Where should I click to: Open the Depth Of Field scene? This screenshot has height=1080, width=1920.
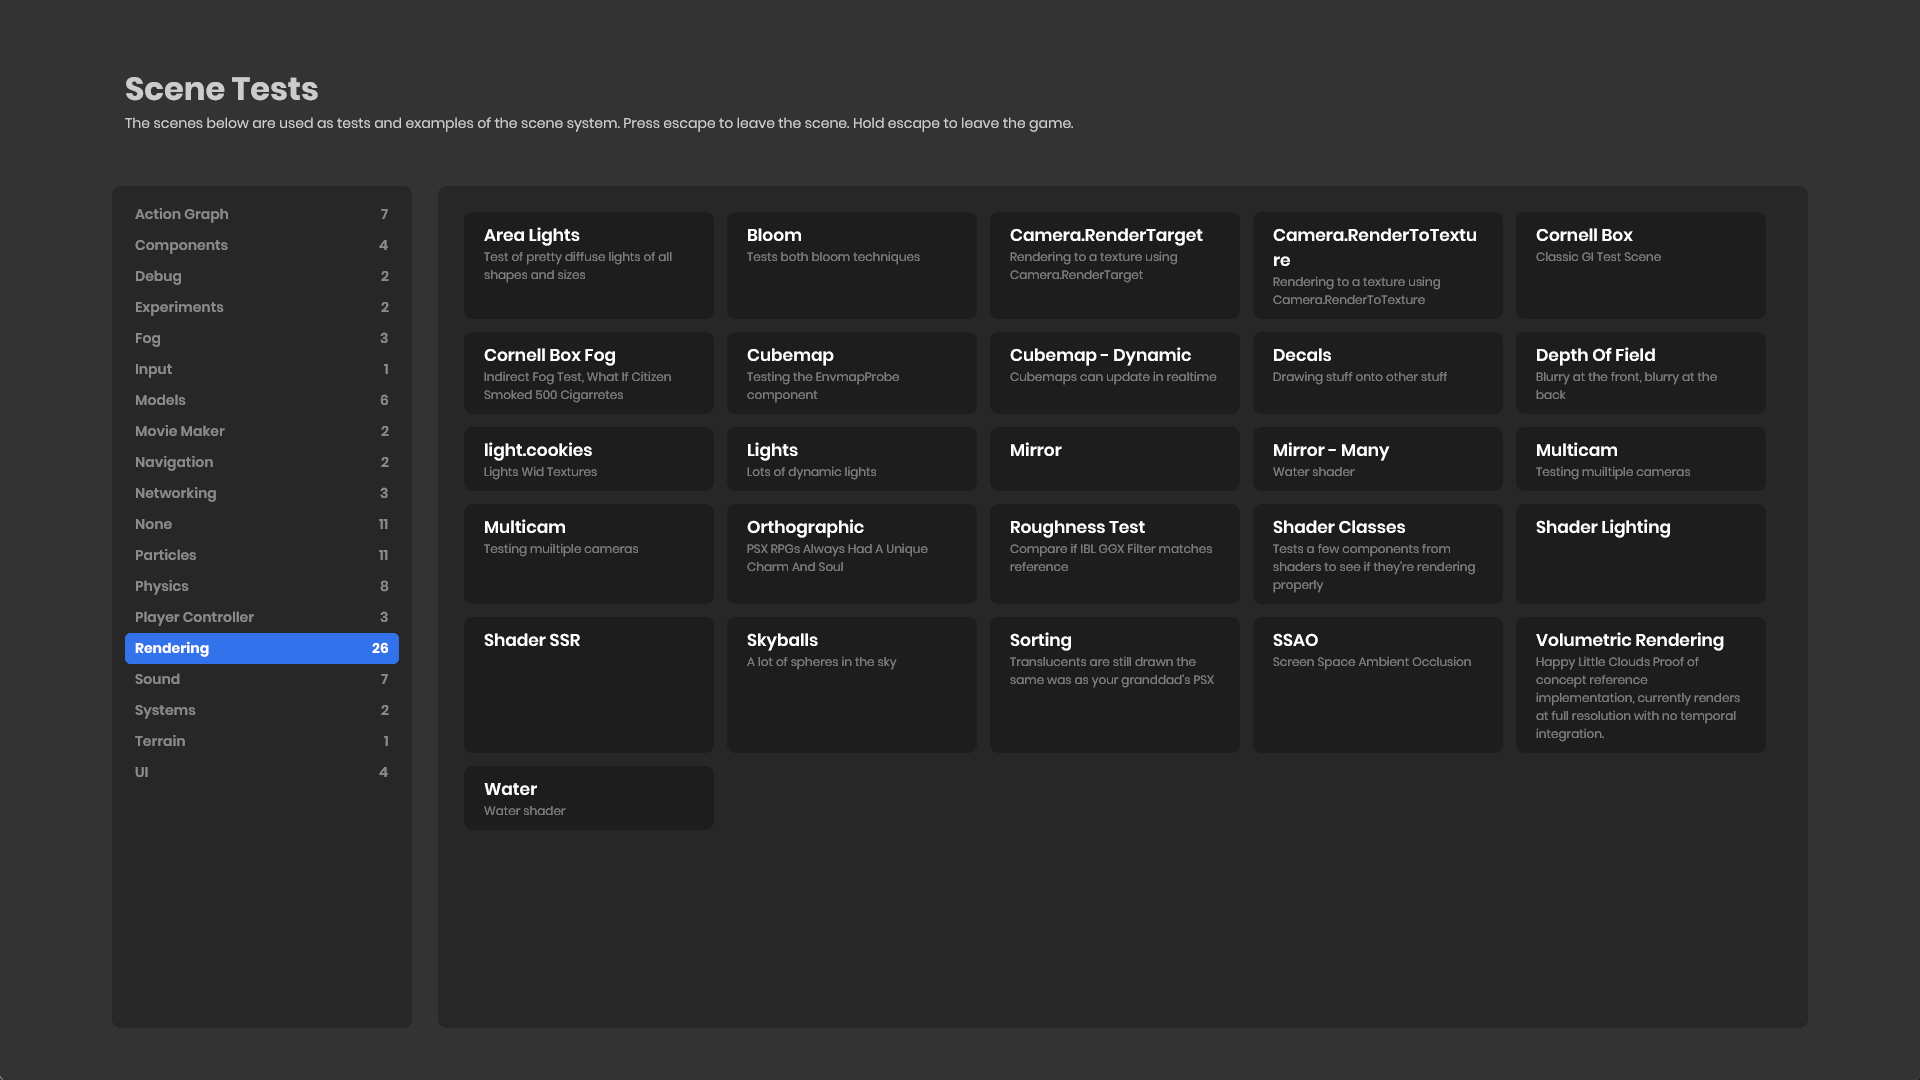pyautogui.click(x=1640, y=373)
